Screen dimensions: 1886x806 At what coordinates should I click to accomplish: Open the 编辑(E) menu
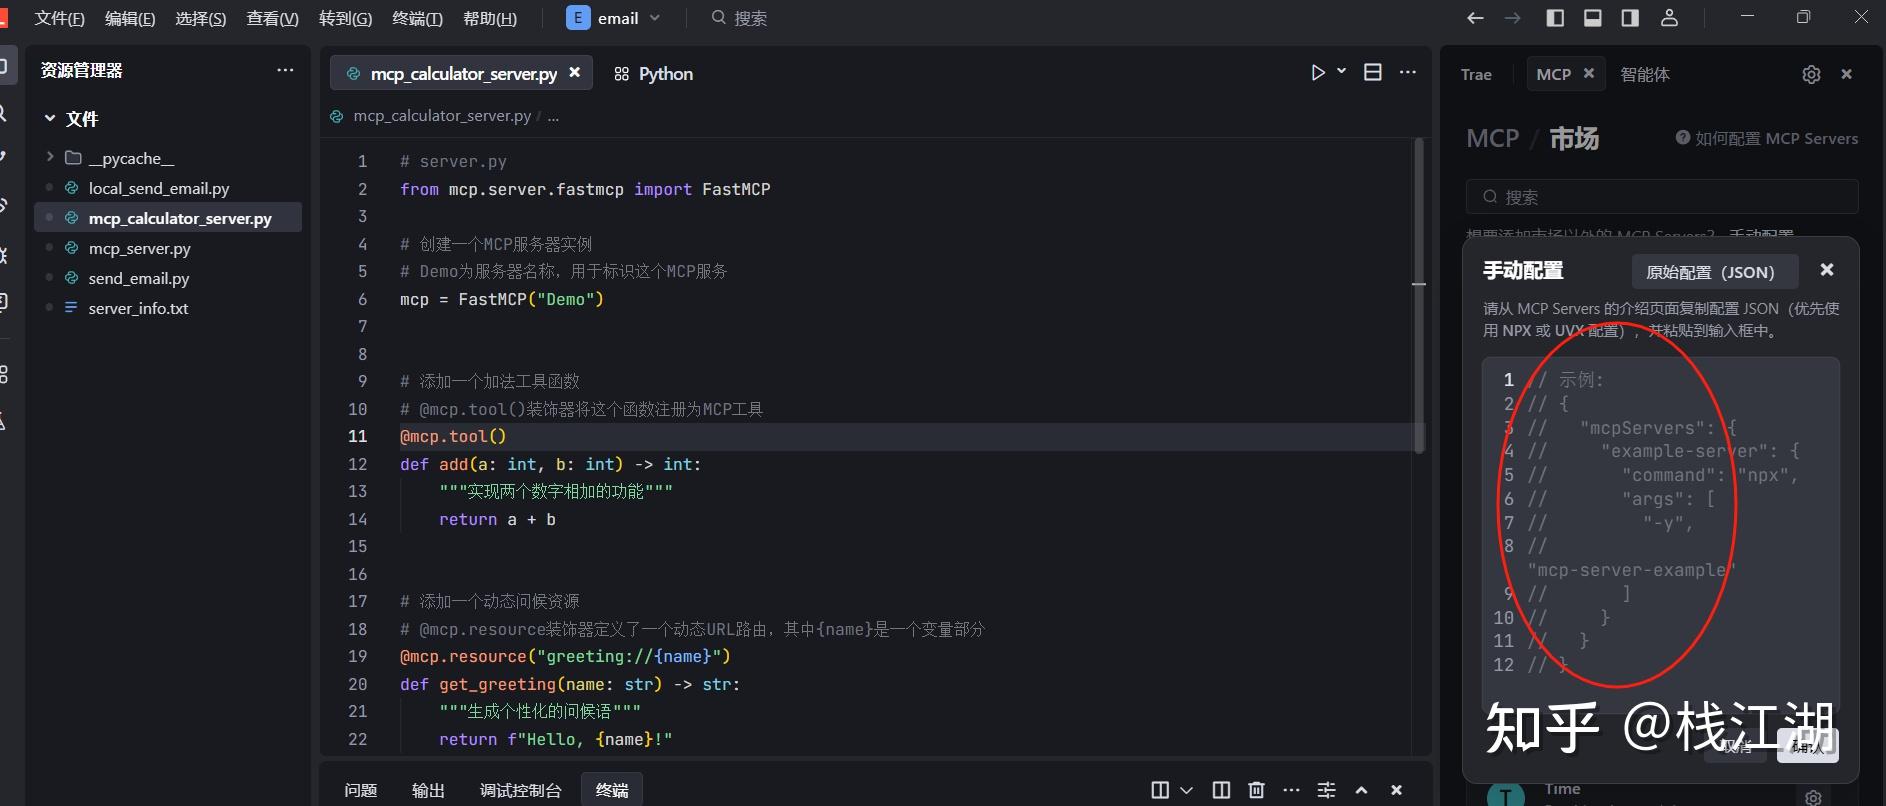coord(130,18)
